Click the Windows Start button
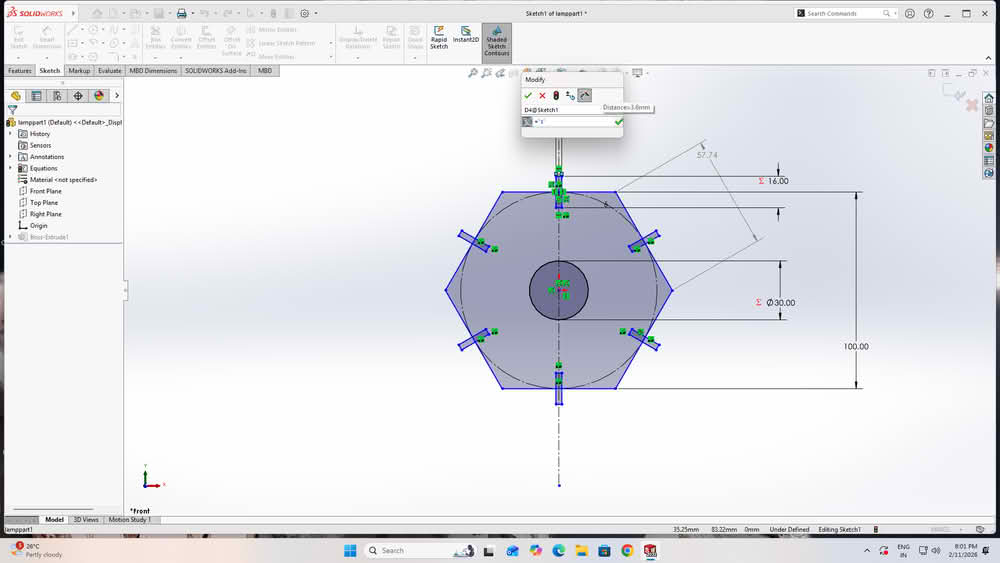This screenshot has width=1000, height=563. click(x=350, y=551)
